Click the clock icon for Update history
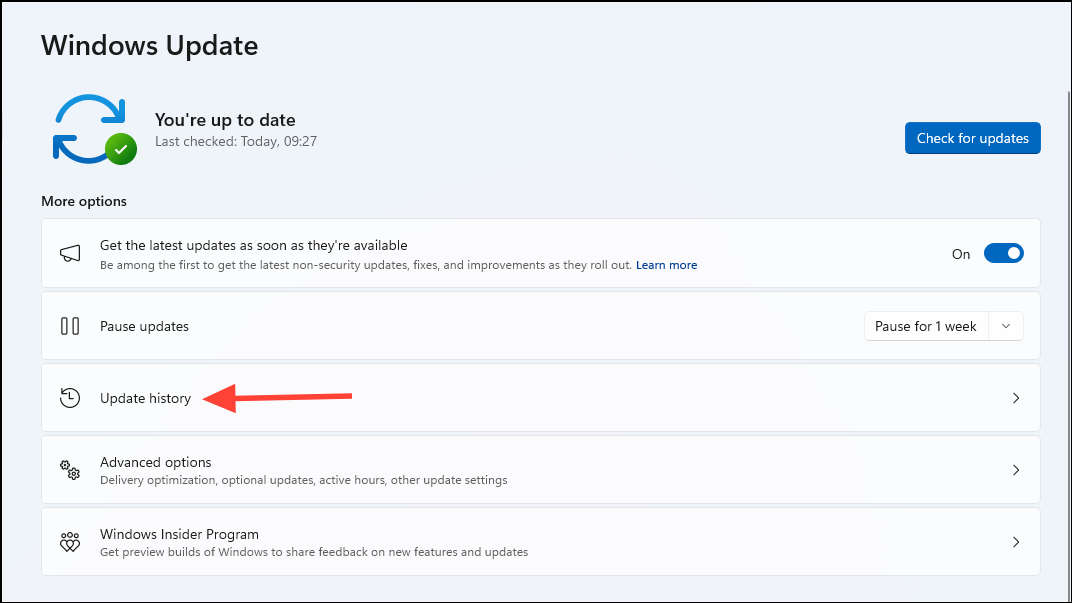The height and width of the screenshot is (603, 1072). point(70,398)
